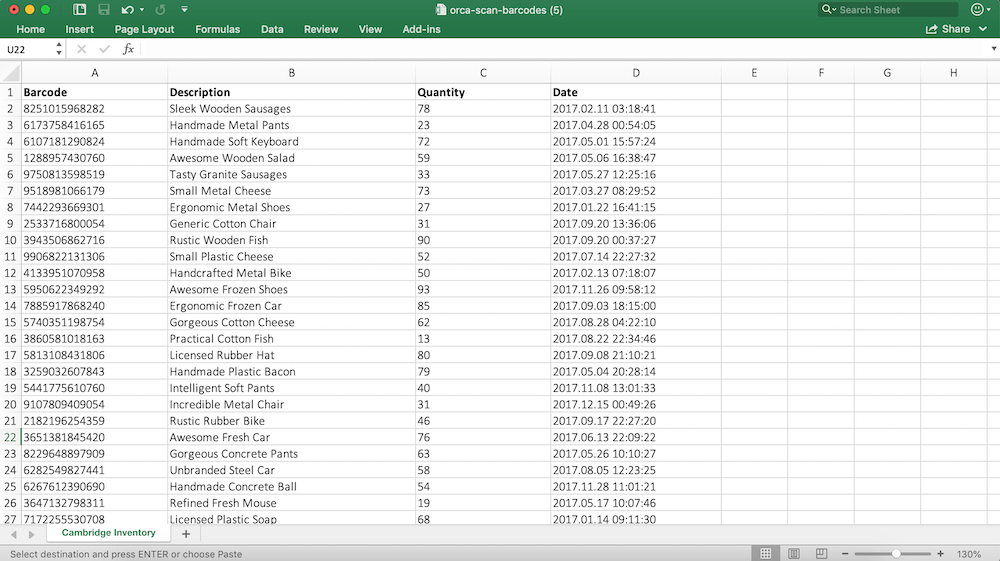Image resolution: width=1000 pixels, height=561 pixels.
Task: Click the Insert Function fx icon
Action: (128, 49)
